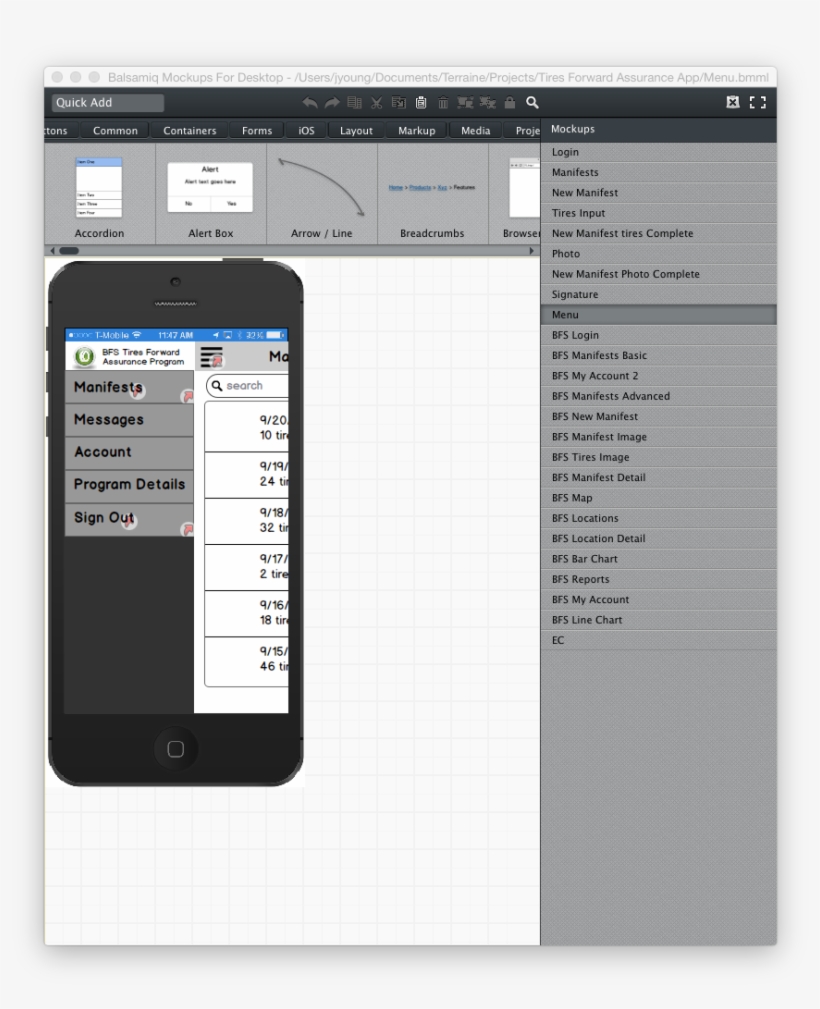Select the Alert Box component thumbnail

pos(211,185)
